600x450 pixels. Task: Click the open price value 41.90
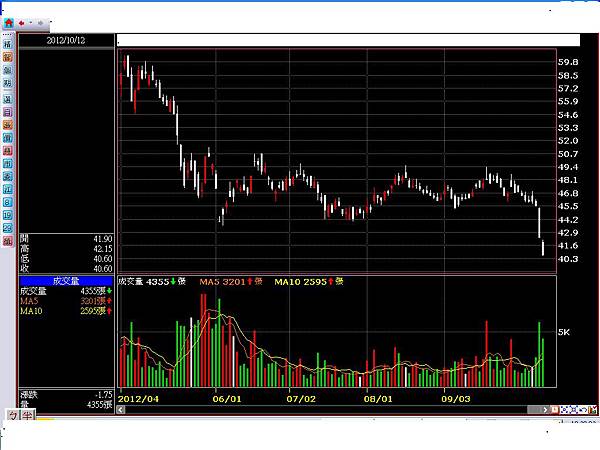103,239
